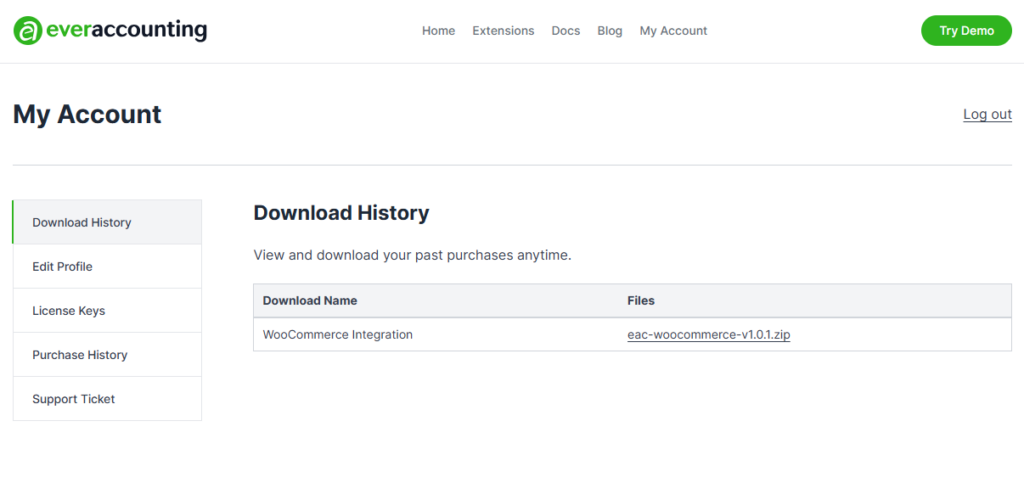Select the Download History sidebar tab

click(x=107, y=222)
